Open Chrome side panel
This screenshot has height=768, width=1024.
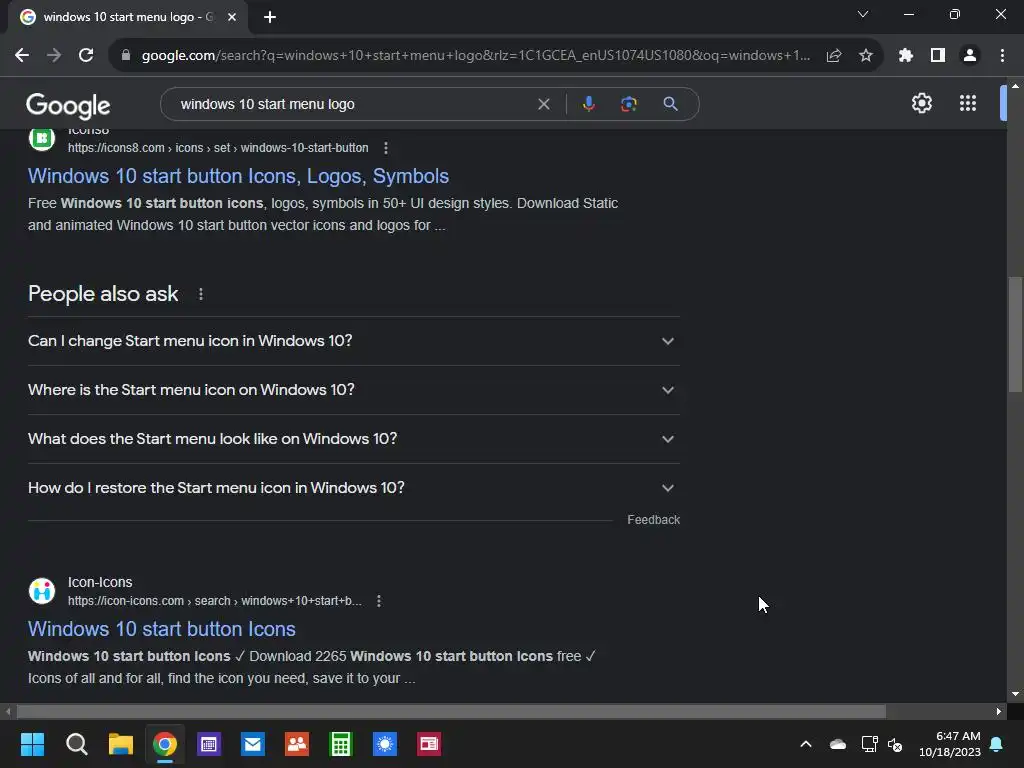pyautogui.click(x=938, y=56)
